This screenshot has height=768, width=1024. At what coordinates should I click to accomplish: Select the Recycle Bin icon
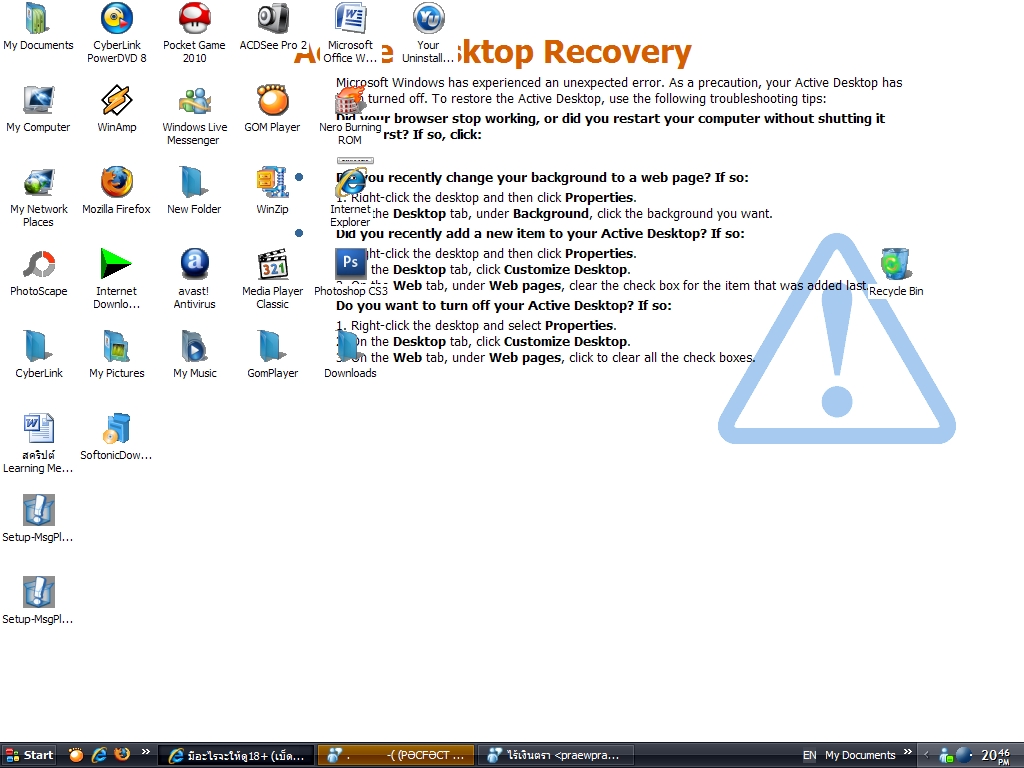pos(895,273)
